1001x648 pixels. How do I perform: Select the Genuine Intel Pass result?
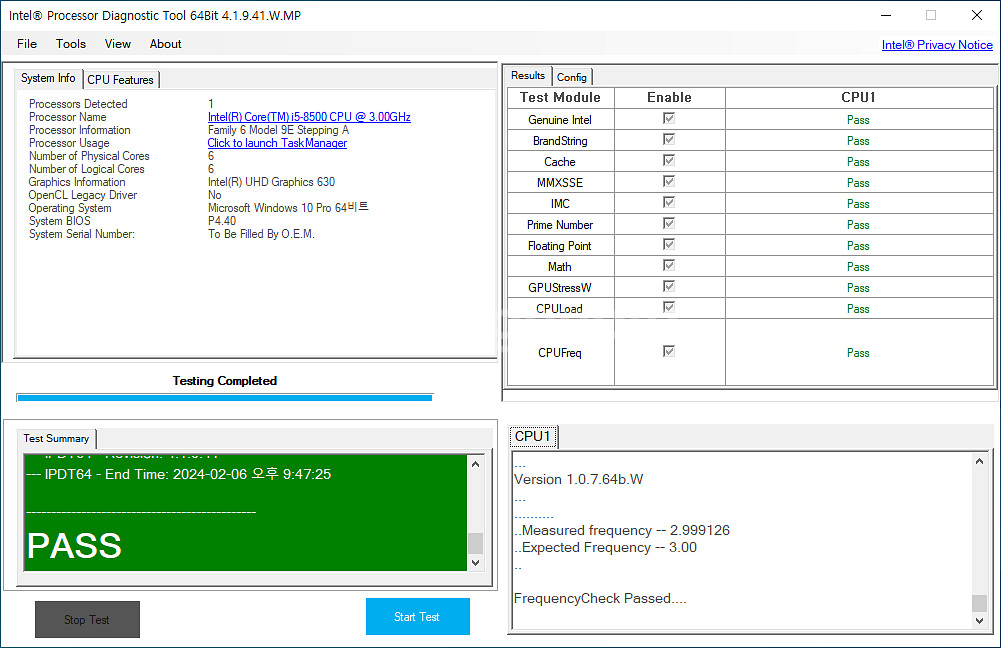pos(858,120)
